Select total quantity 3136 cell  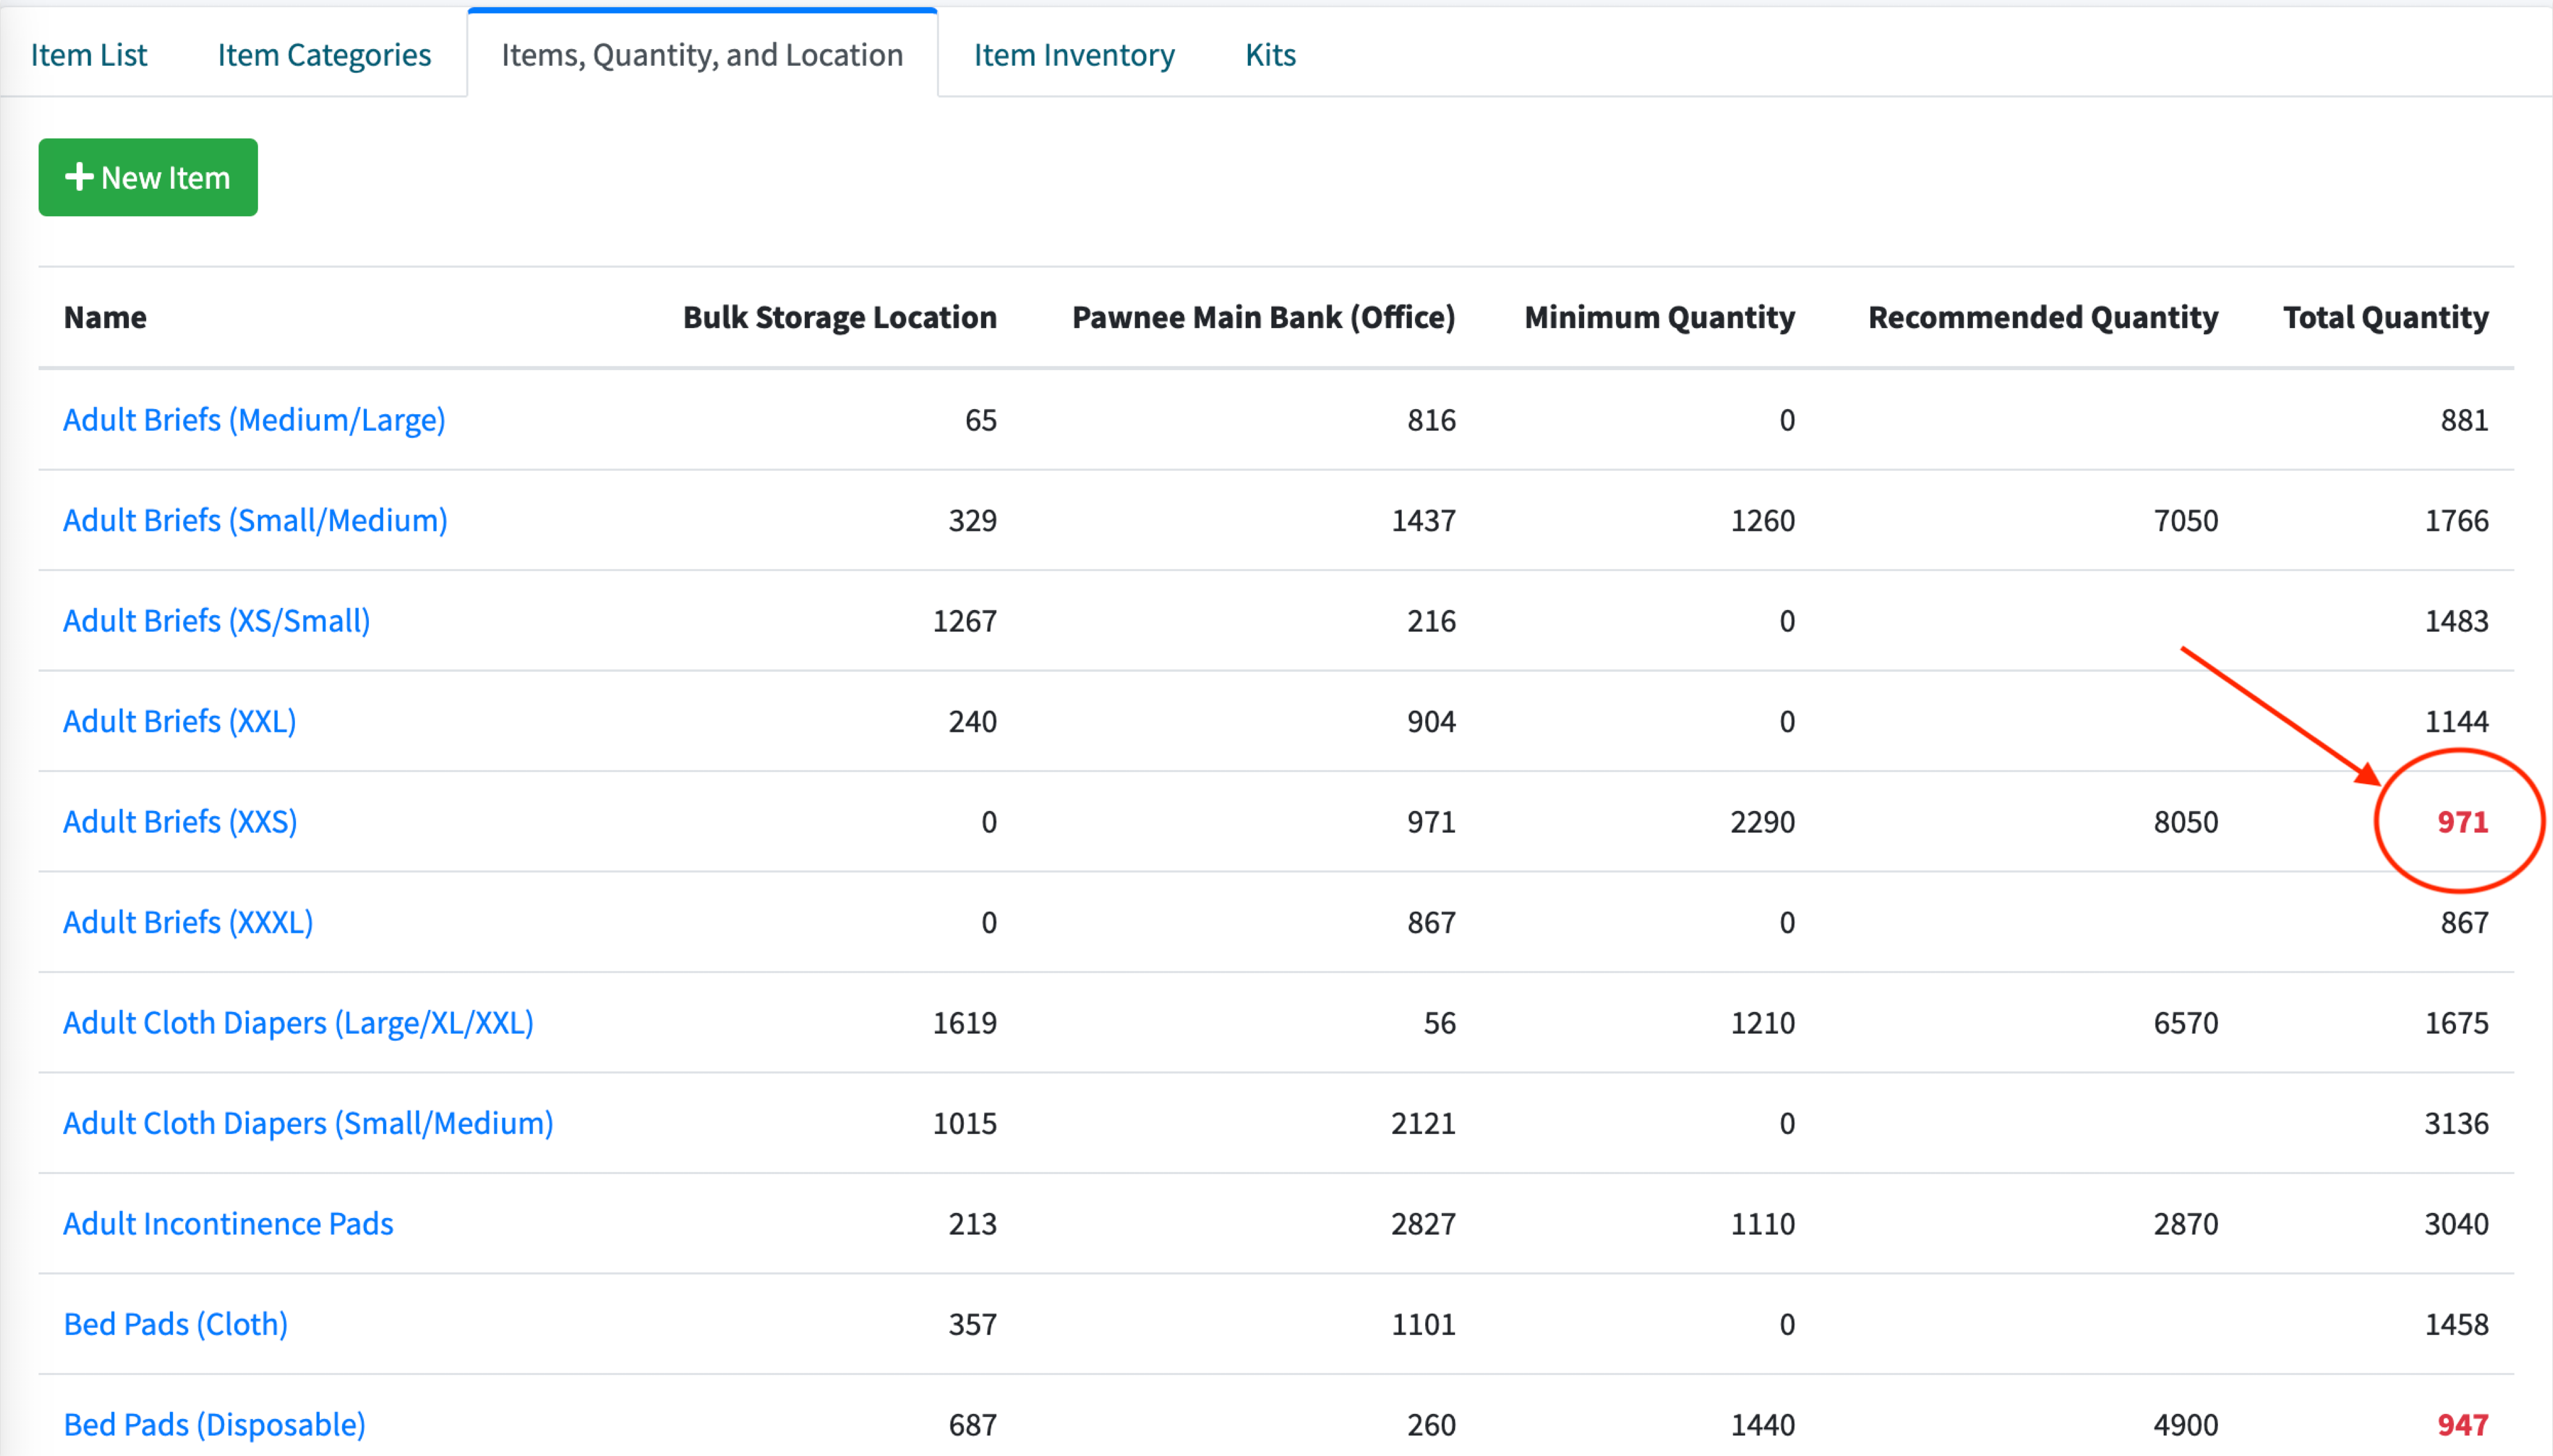point(2456,1123)
